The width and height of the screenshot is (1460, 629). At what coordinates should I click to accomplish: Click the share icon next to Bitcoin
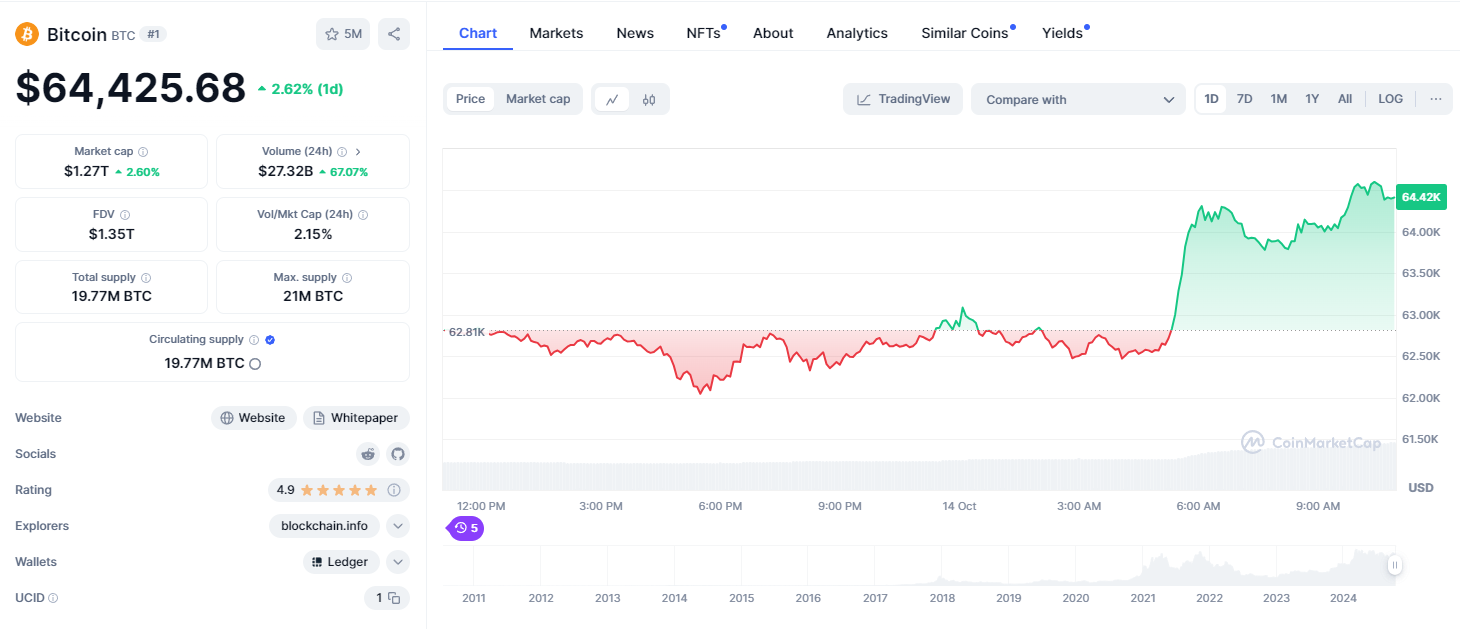(x=394, y=34)
